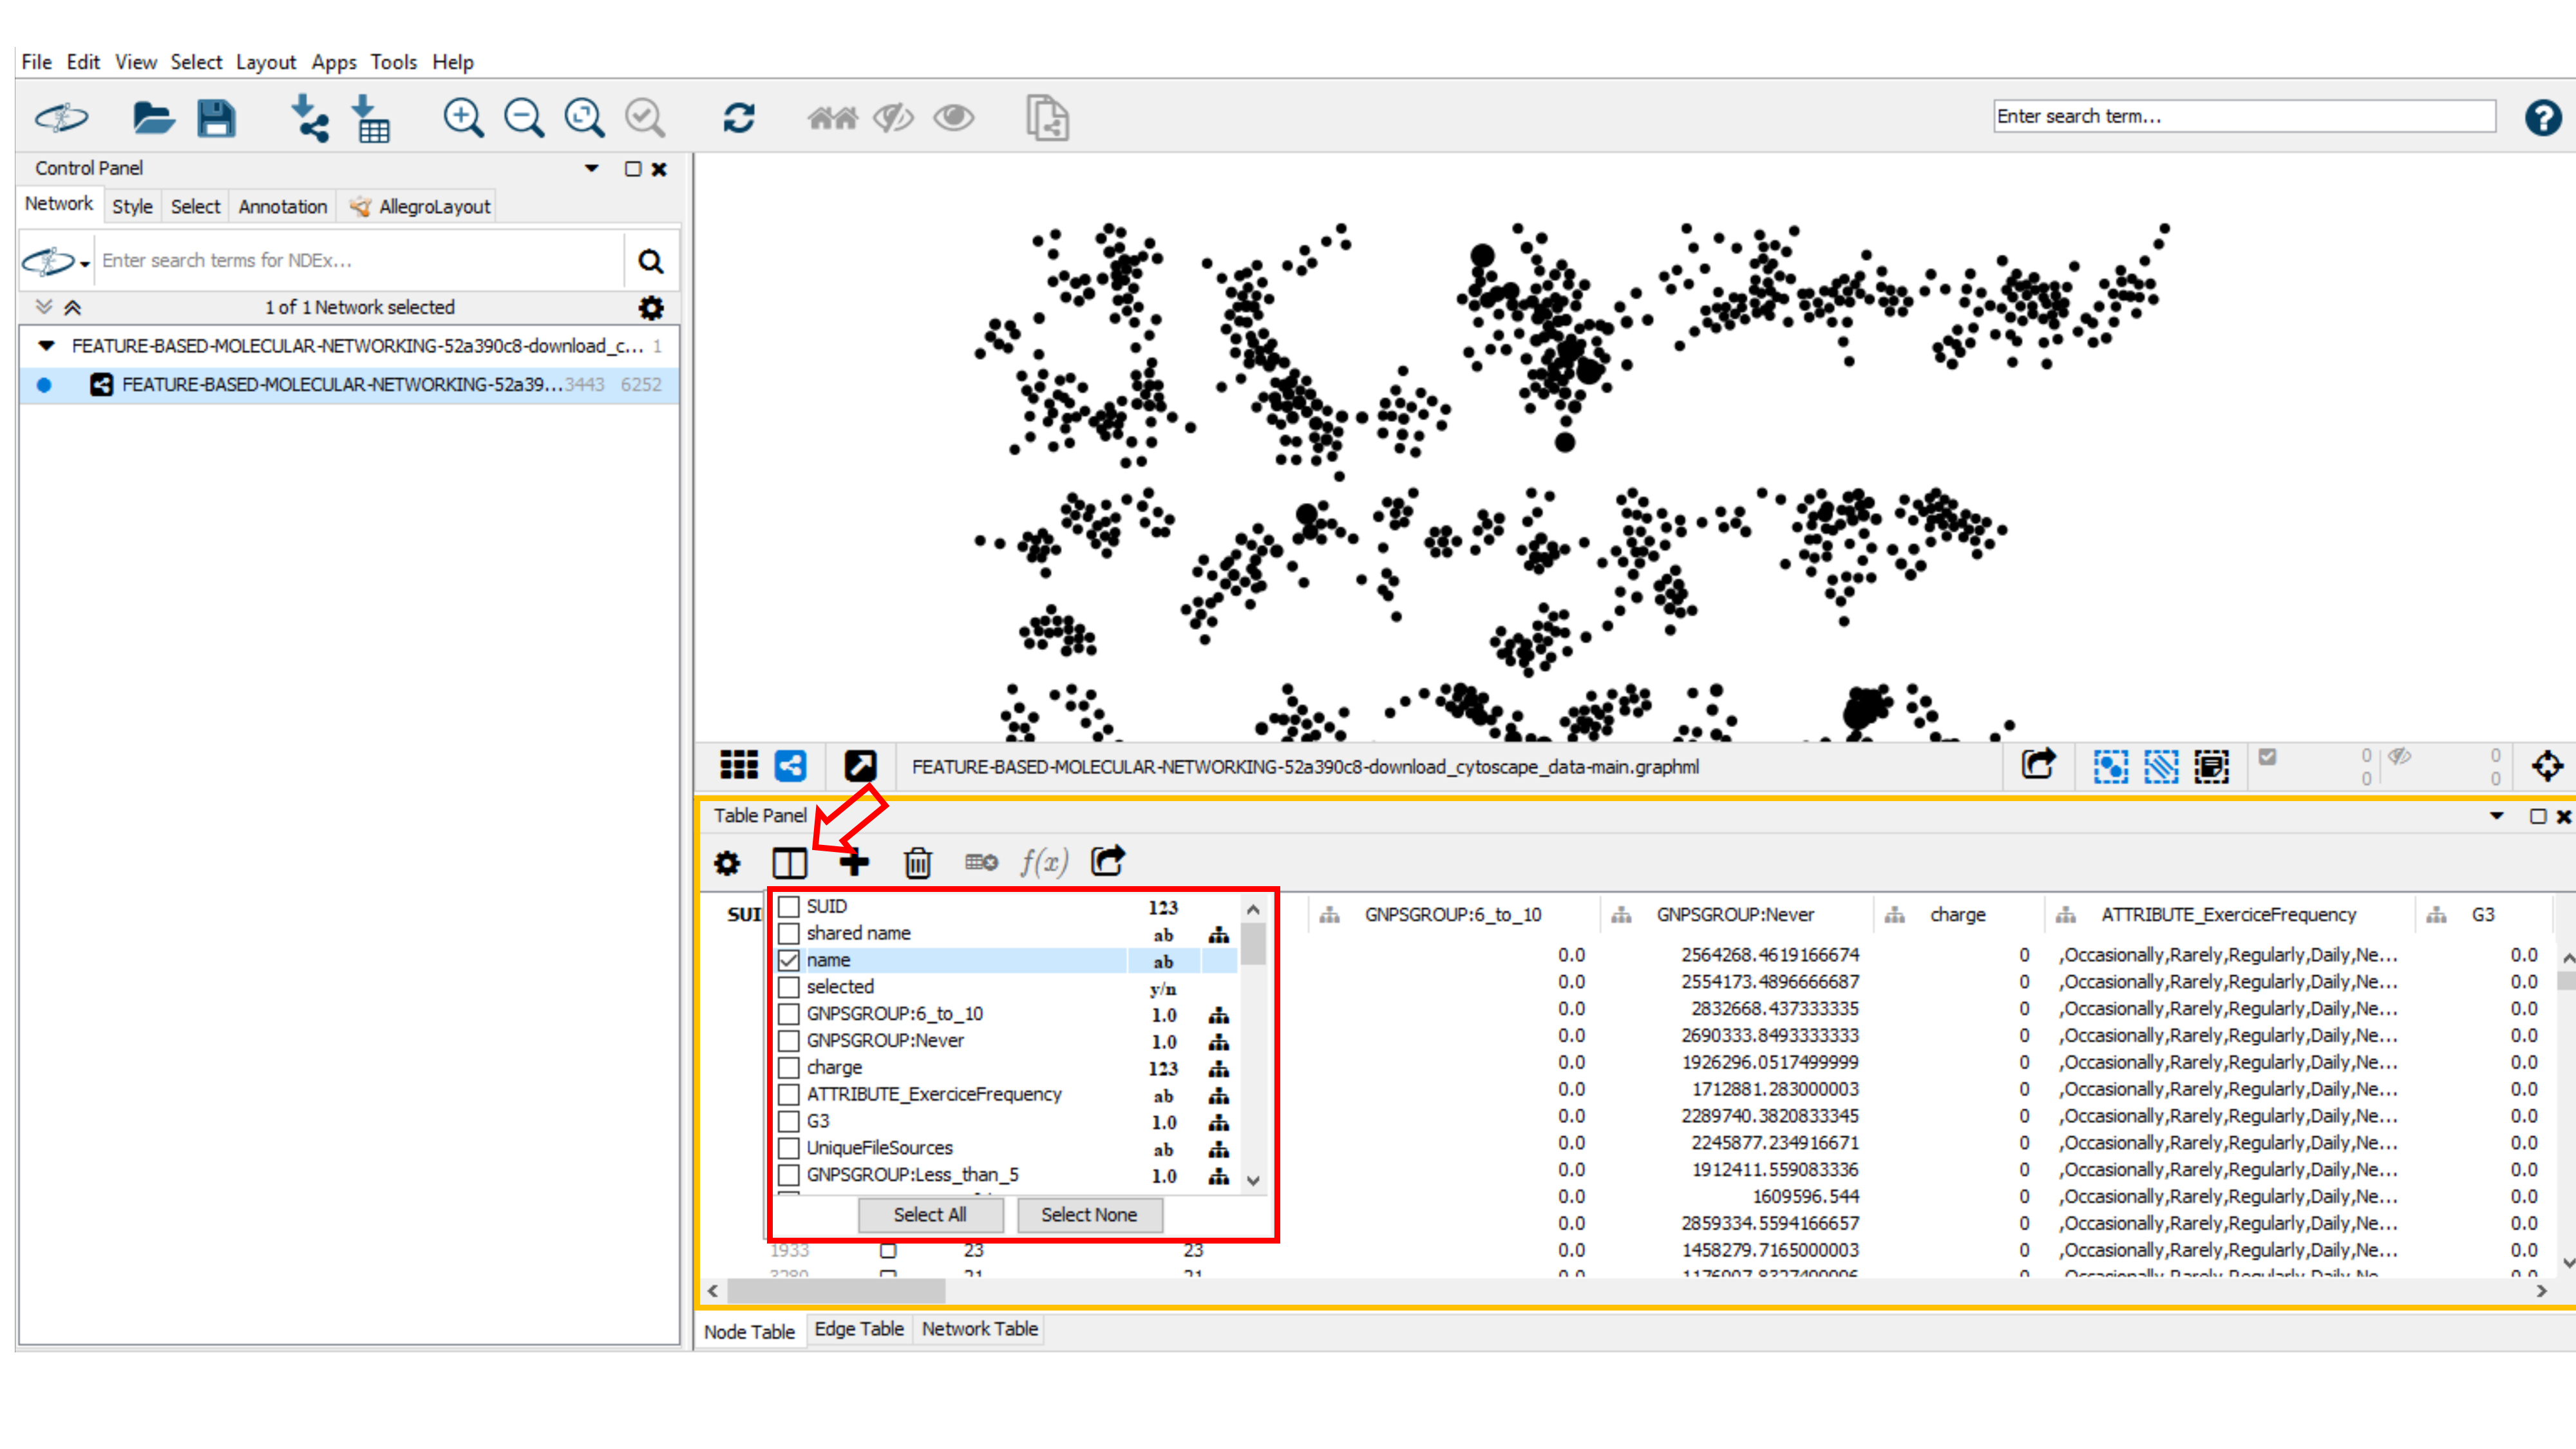Click the Select None button in column chooser
Viewport: 2576px width, 1449px height.
click(x=1086, y=1214)
